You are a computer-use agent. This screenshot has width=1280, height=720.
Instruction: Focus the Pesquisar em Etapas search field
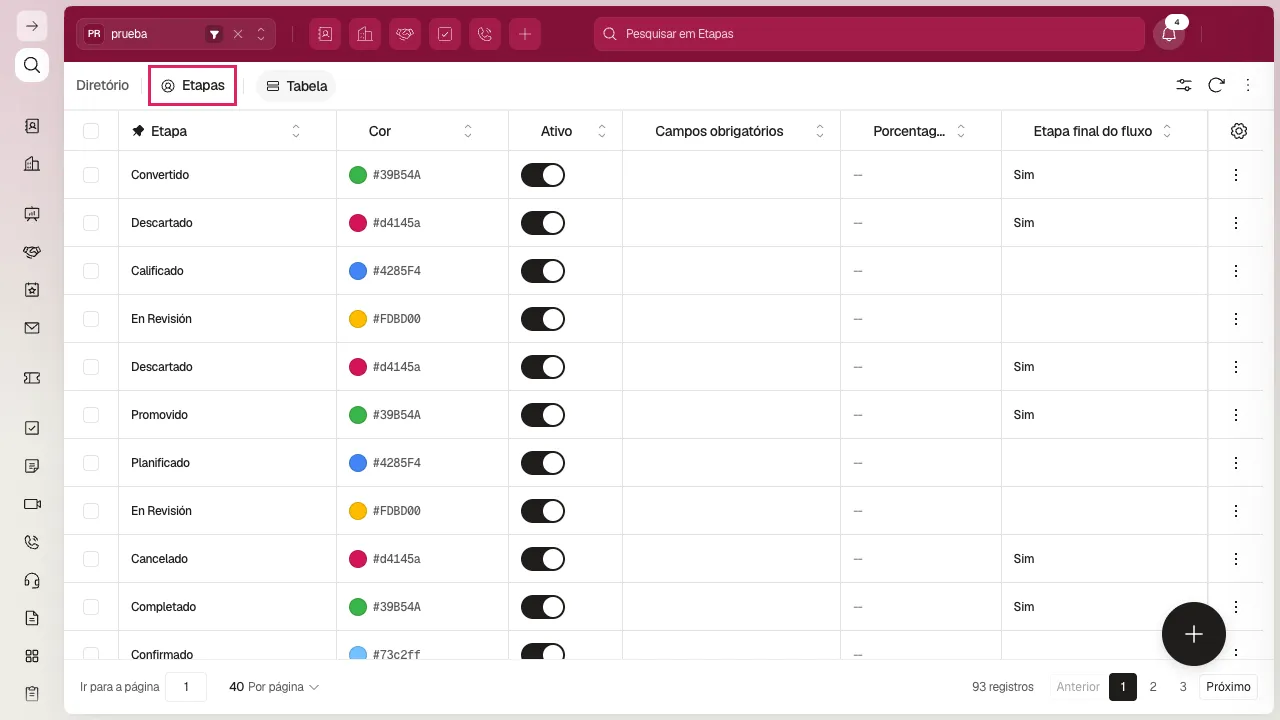coord(869,34)
